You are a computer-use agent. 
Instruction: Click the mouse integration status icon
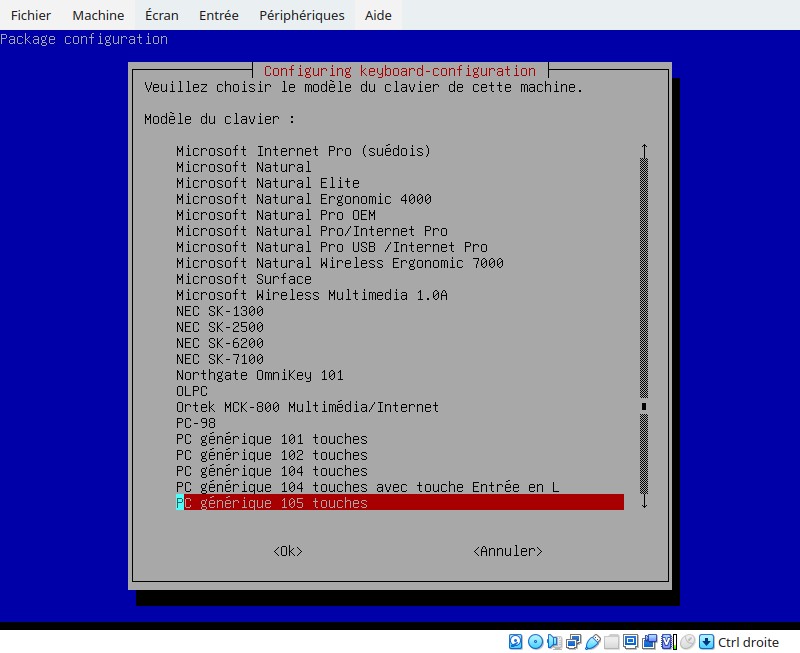pos(688,641)
